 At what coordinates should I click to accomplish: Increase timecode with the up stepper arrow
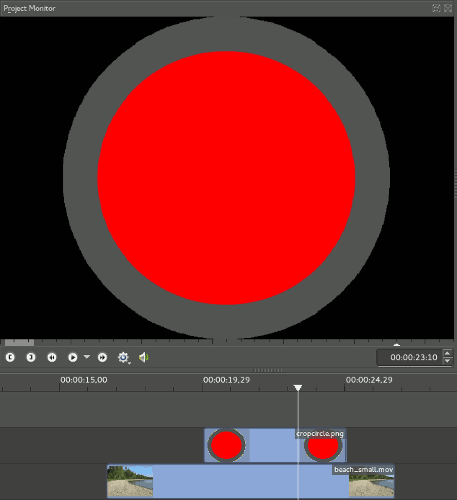click(x=448, y=353)
